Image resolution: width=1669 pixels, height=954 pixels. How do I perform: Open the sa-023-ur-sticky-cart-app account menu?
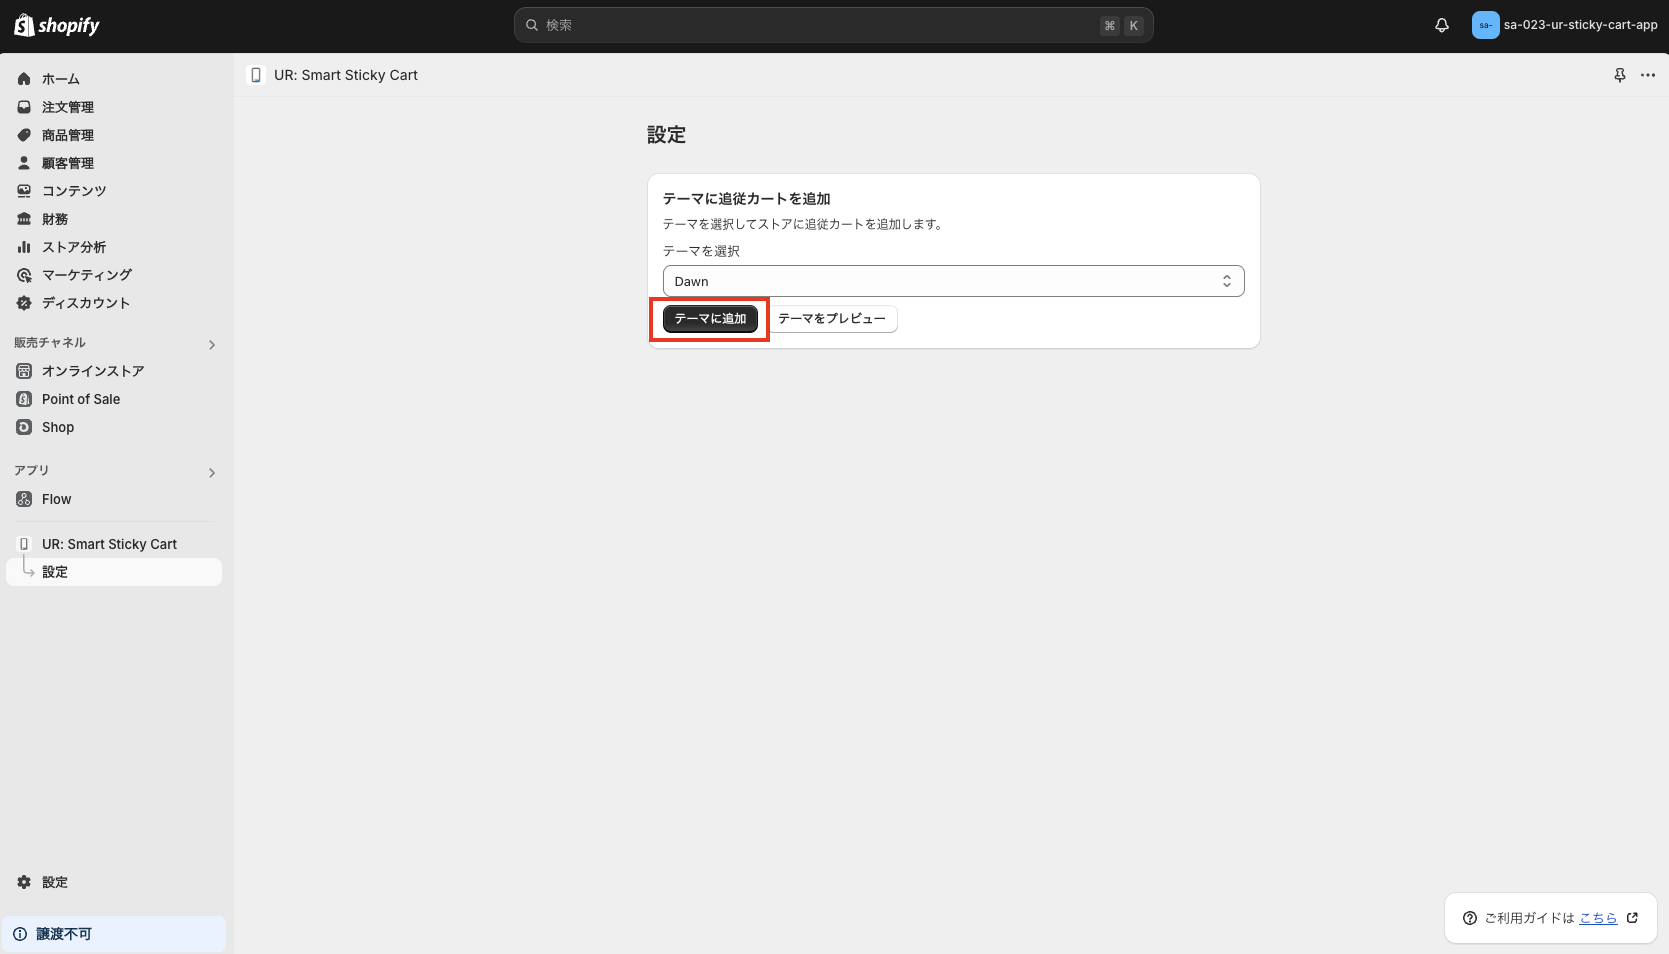point(1565,25)
